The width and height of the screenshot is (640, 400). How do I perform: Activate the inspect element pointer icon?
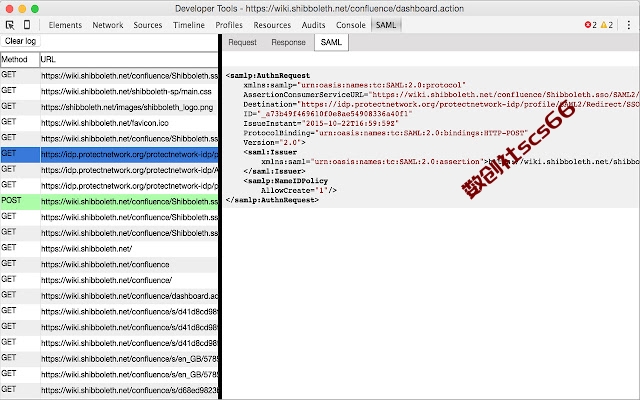(x=10, y=25)
